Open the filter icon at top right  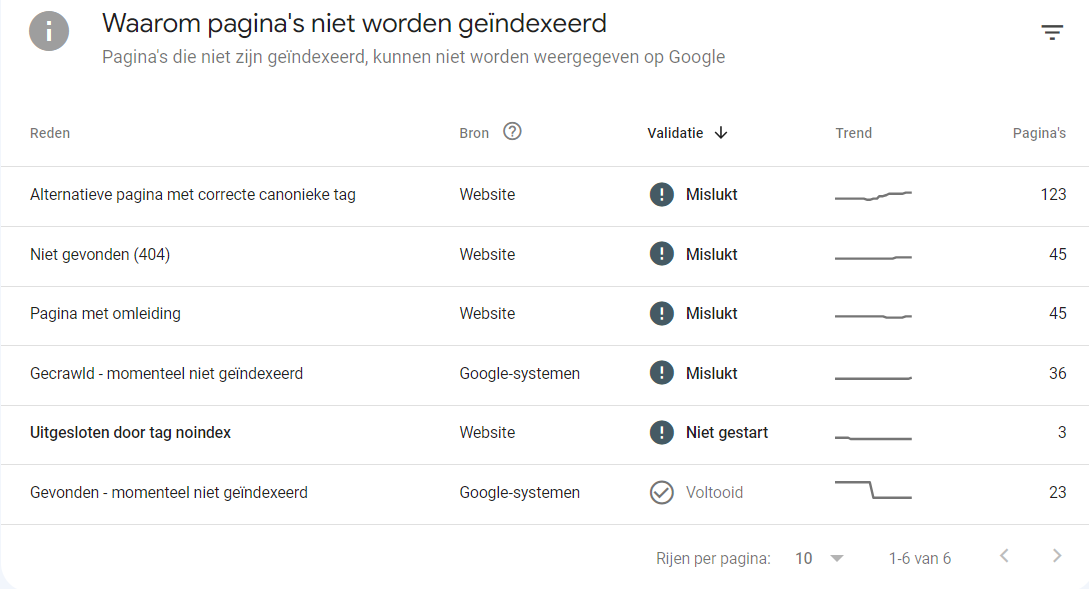coord(1052,32)
